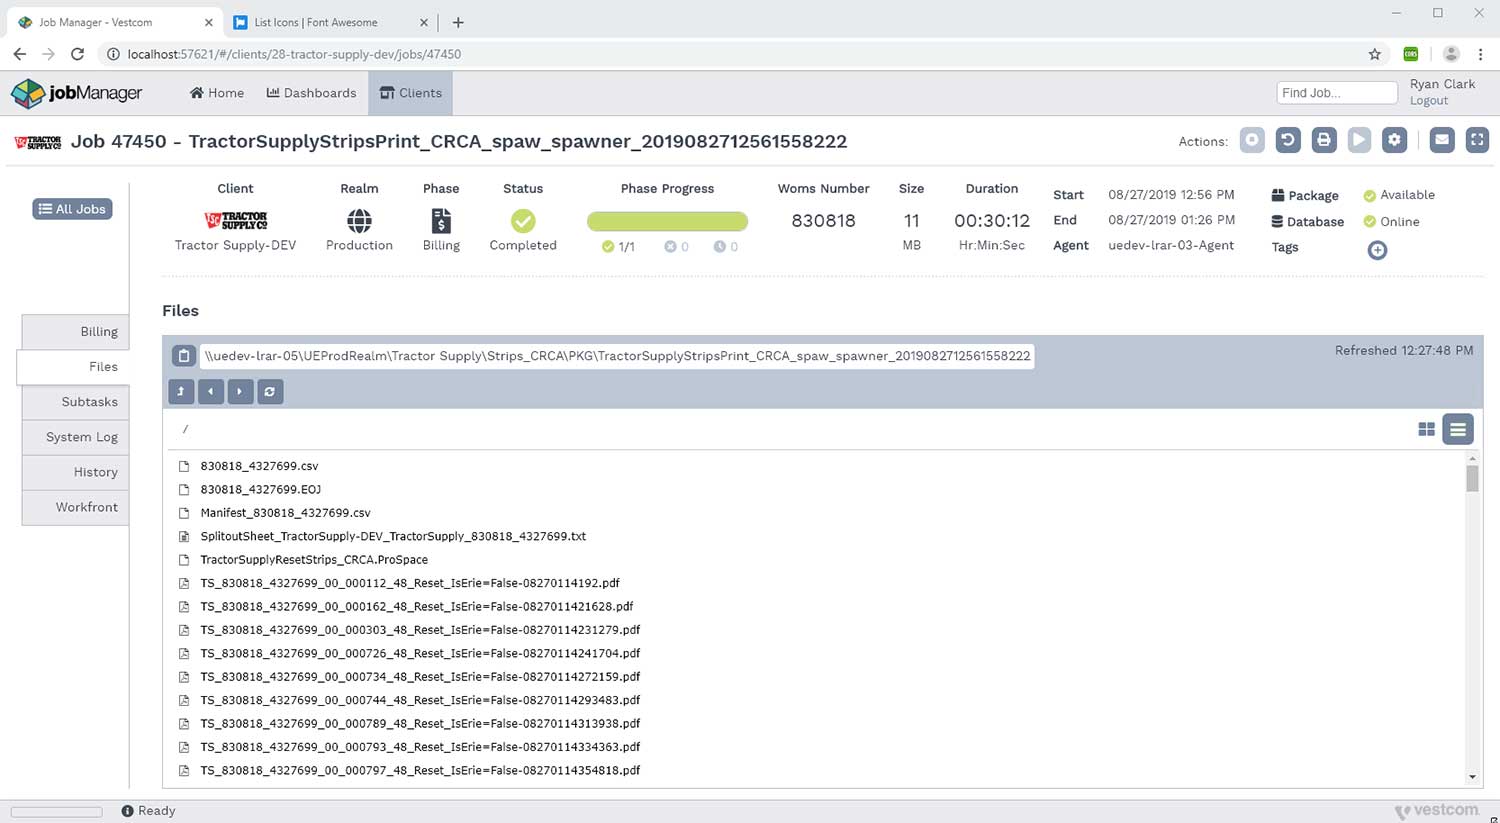
Task: Click the Restart job action icon
Action: 1288,140
